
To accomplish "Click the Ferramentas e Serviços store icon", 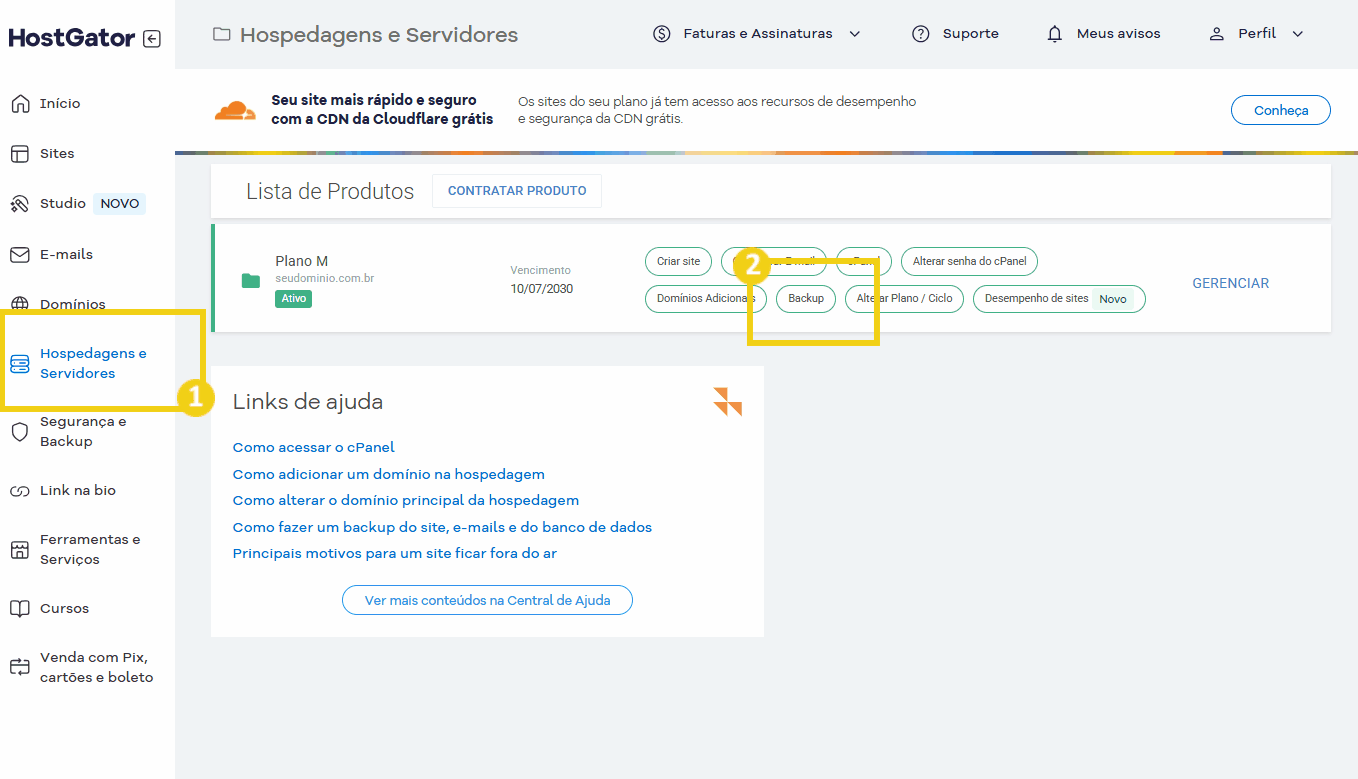I will 19,550.
